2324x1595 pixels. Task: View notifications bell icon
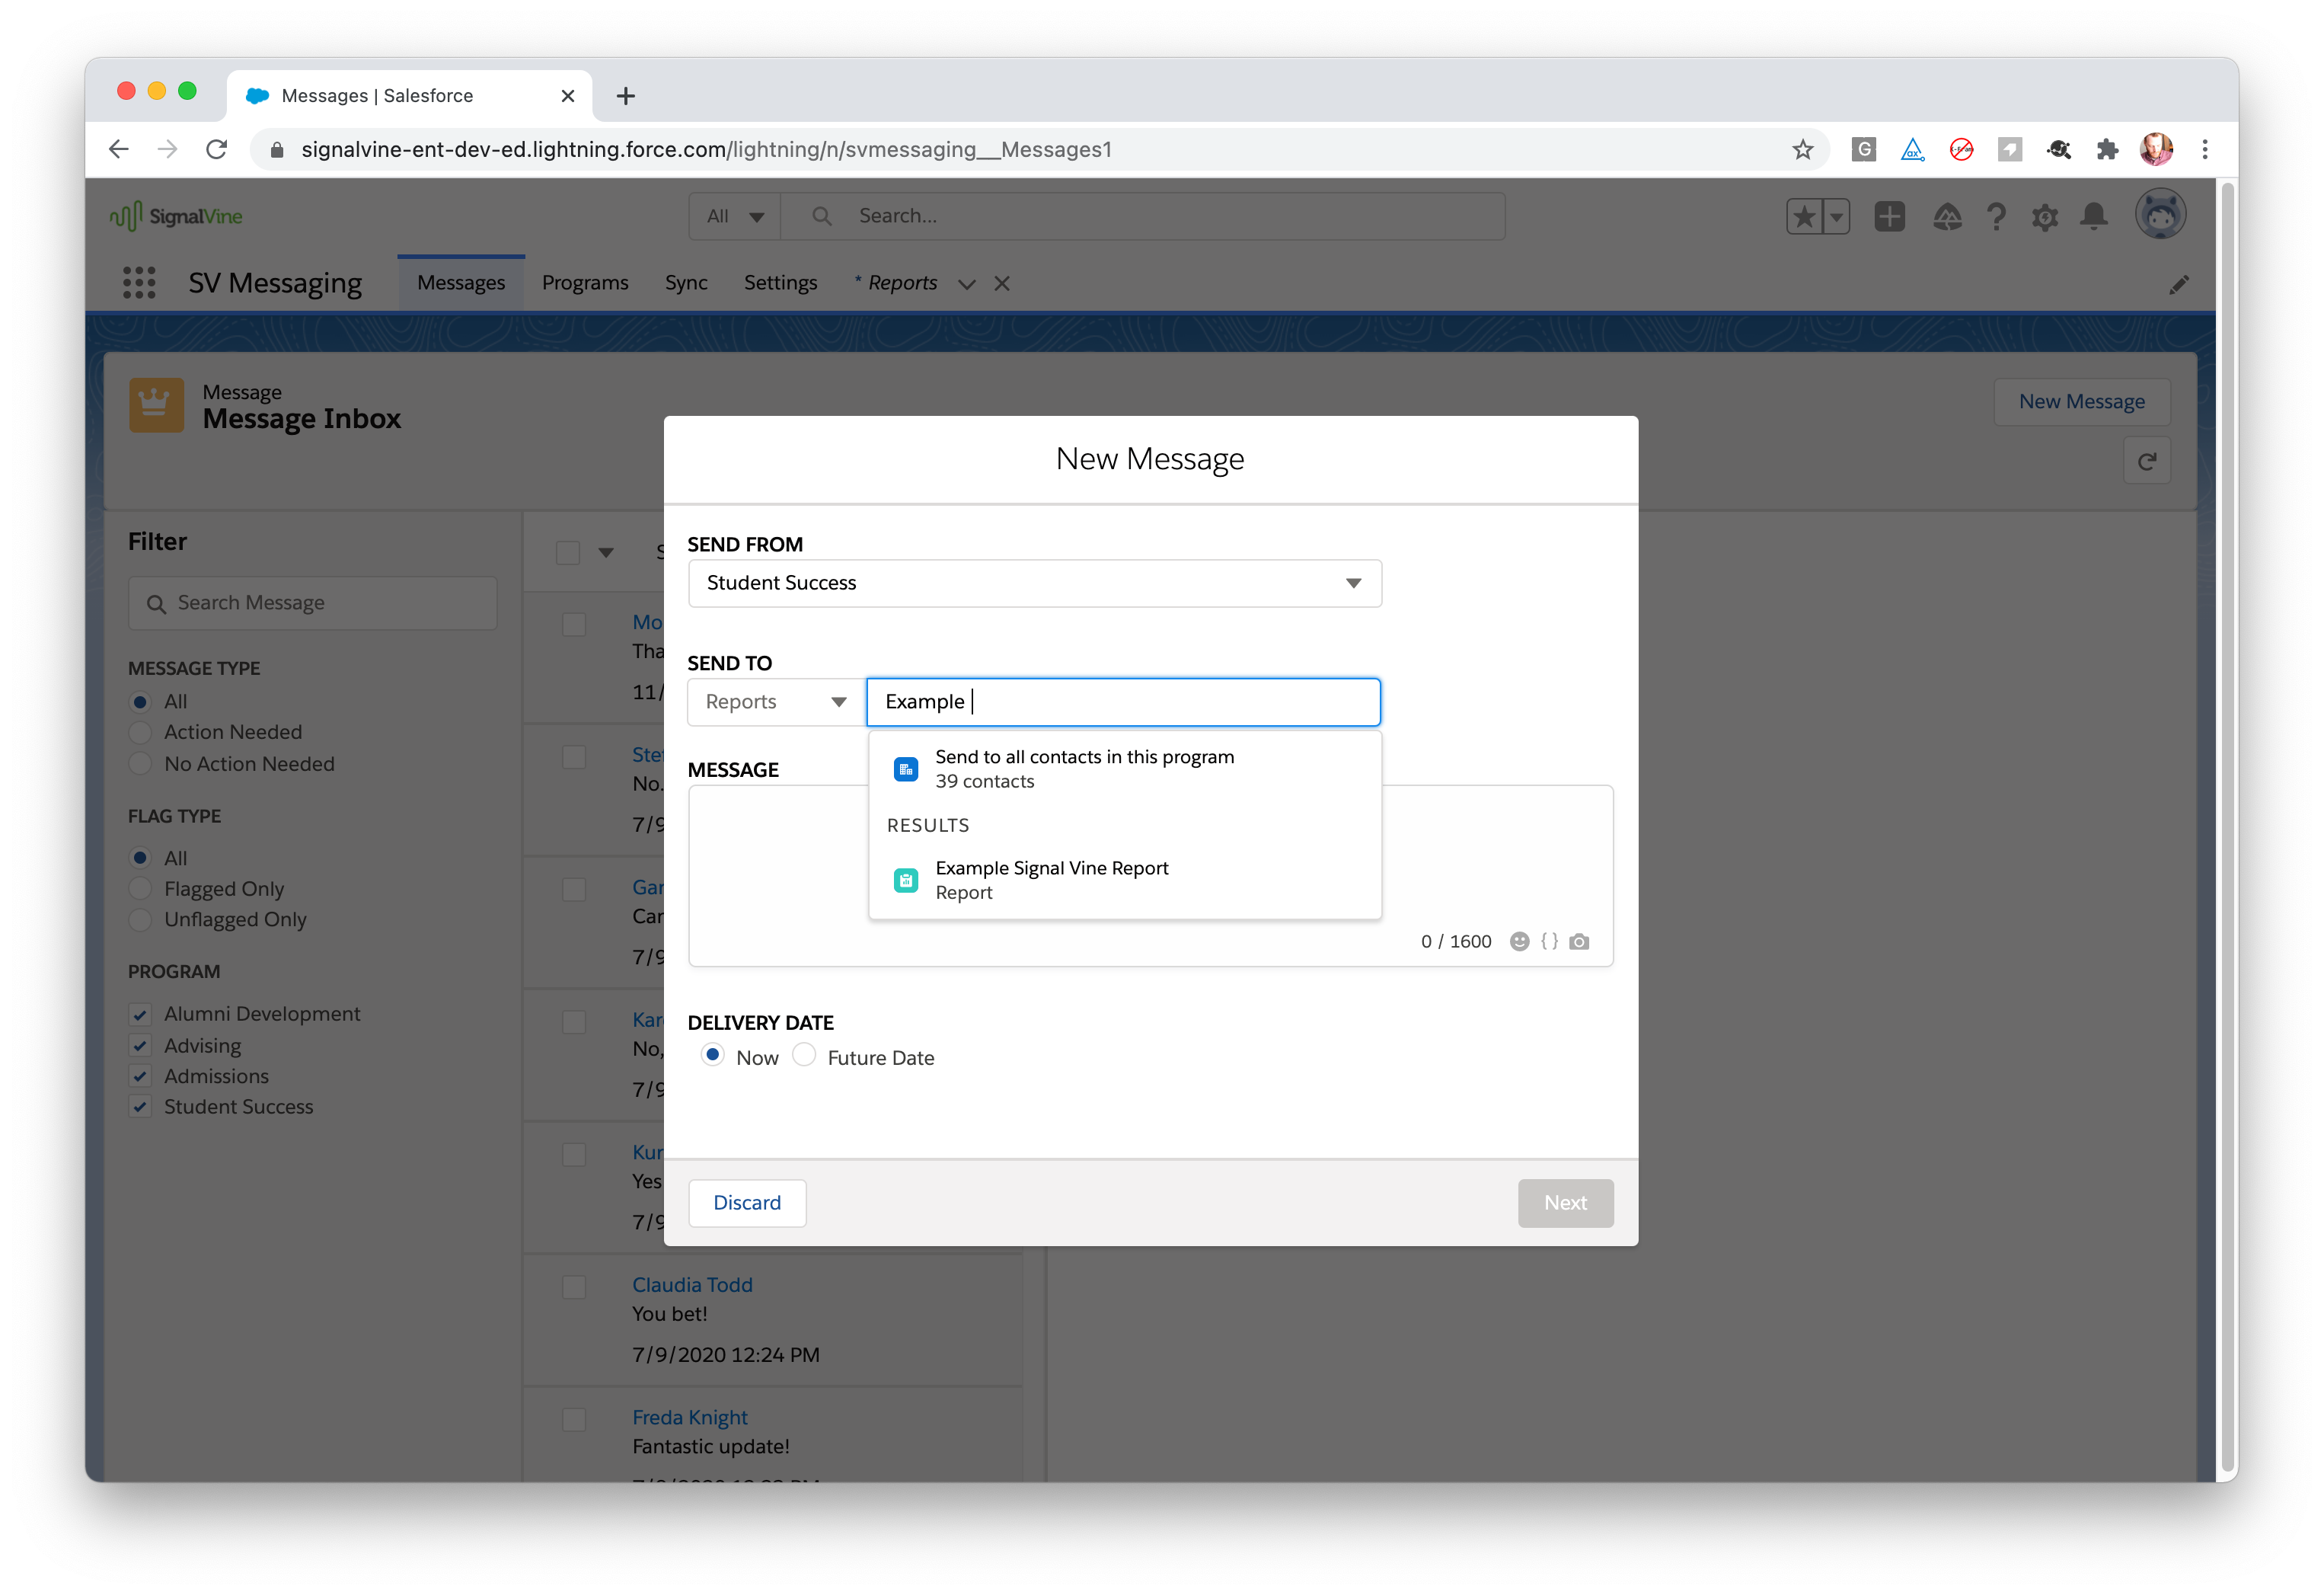click(x=2094, y=216)
